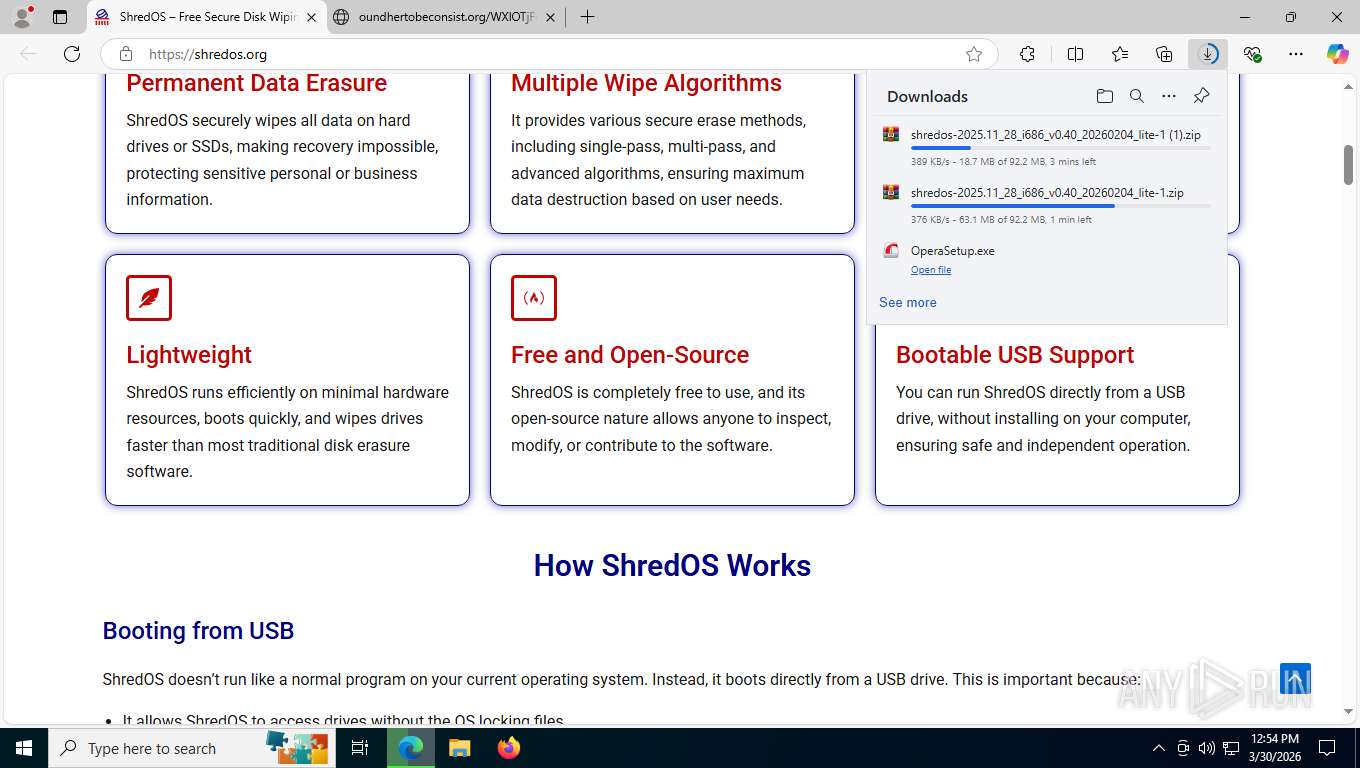
Task: Click See more in Downloads panel
Action: click(908, 302)
